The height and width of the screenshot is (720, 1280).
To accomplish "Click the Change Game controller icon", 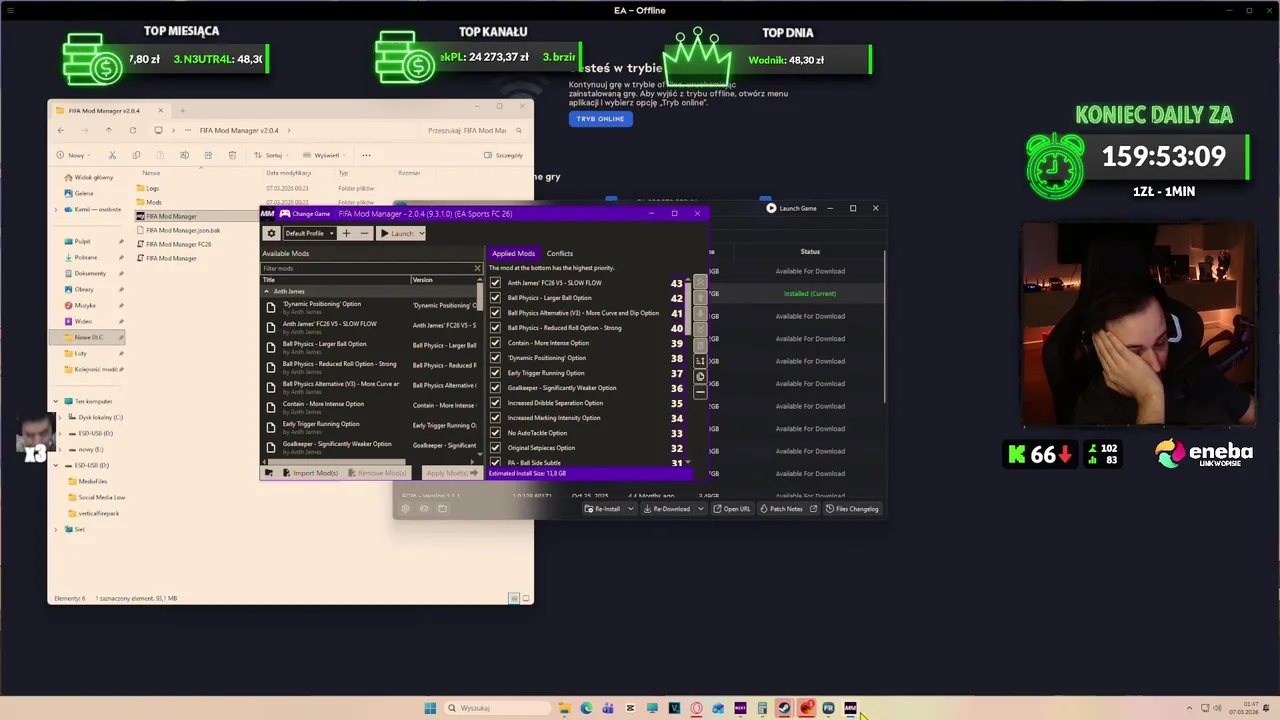I will click(285, 213).
